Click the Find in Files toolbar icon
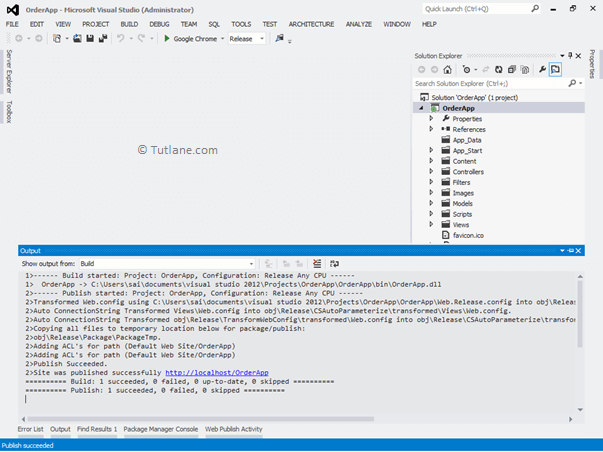Image resolution: width=603 pixels, height=452 pixels. (280, 38)
